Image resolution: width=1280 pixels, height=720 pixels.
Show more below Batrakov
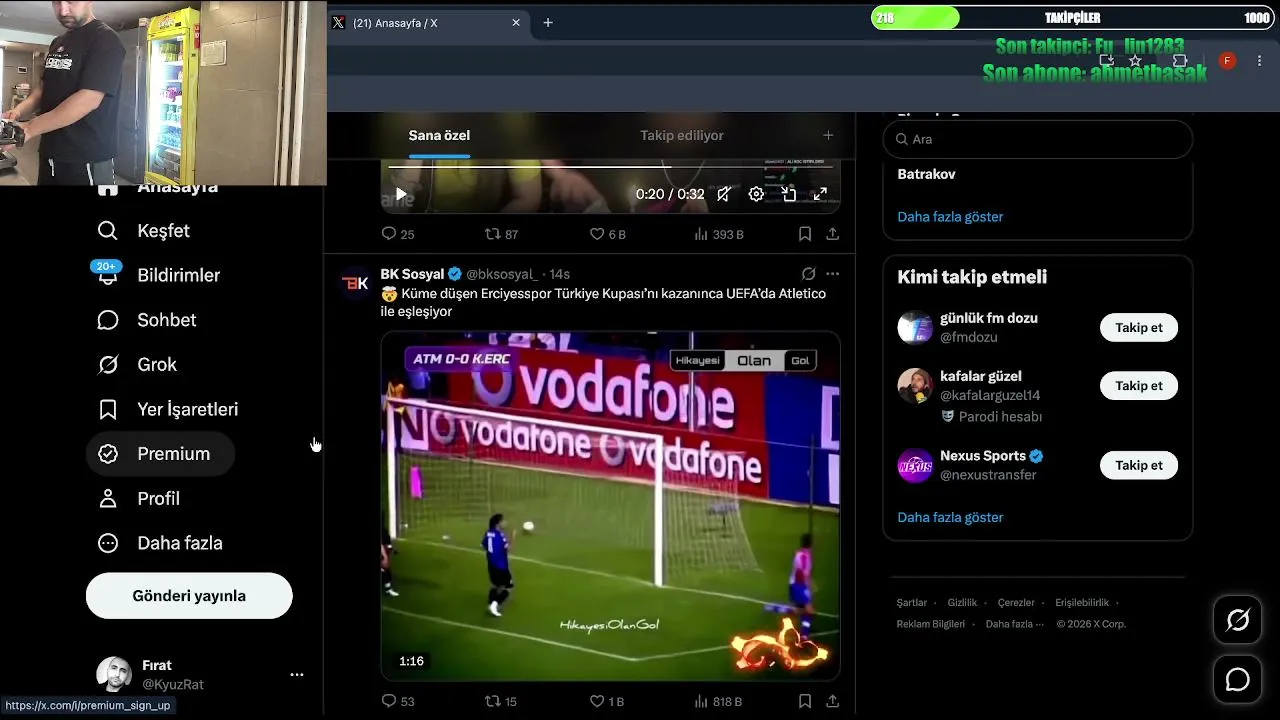tap(950, 217)
